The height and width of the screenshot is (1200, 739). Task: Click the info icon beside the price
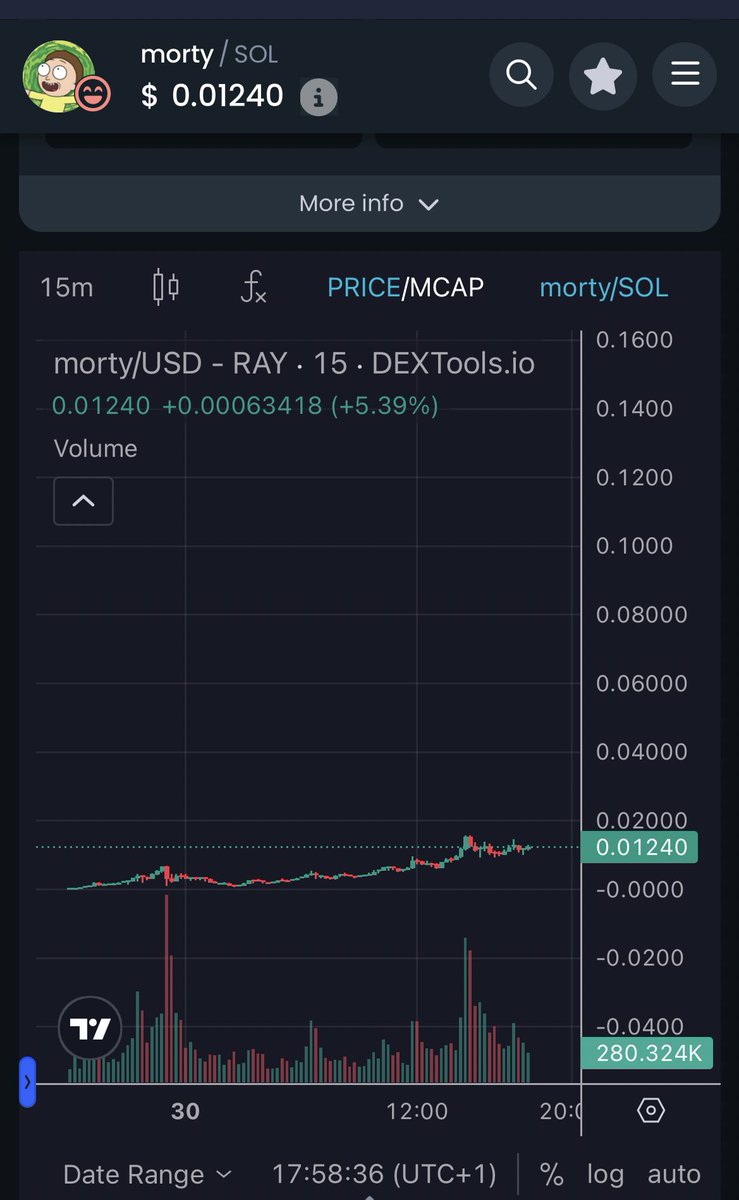point(318,98)
